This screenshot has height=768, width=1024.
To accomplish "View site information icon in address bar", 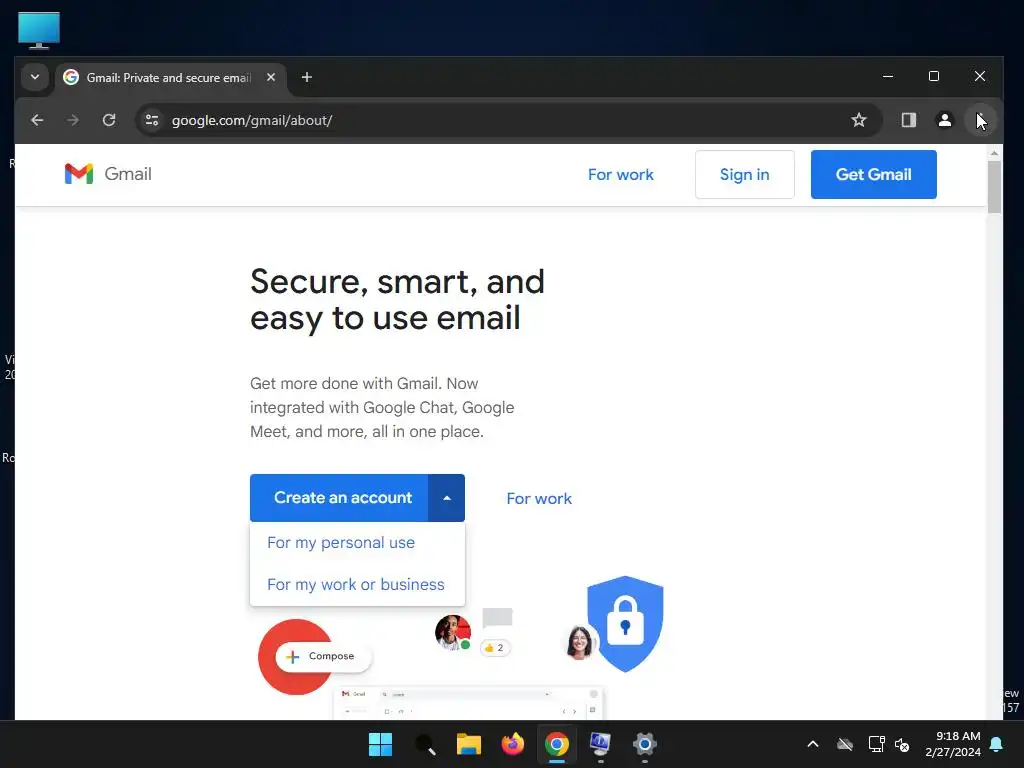I will click(x=152, y=120).
